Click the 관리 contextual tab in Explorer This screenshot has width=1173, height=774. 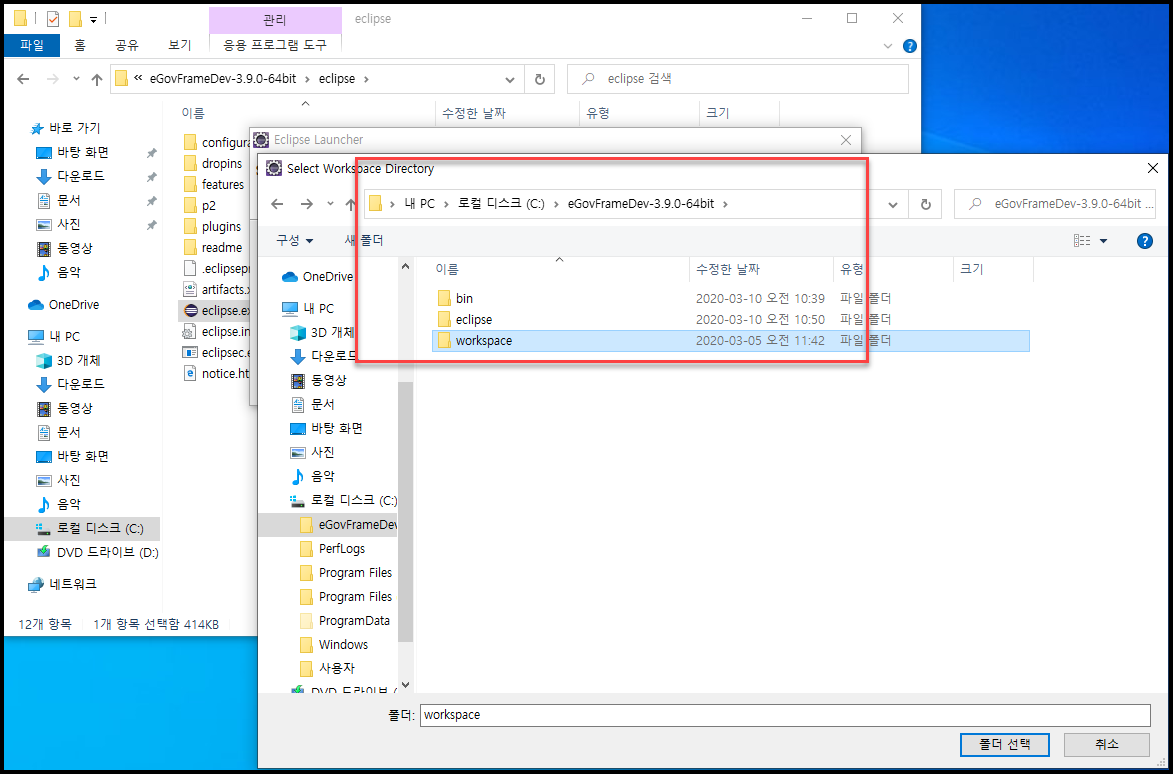275,19
